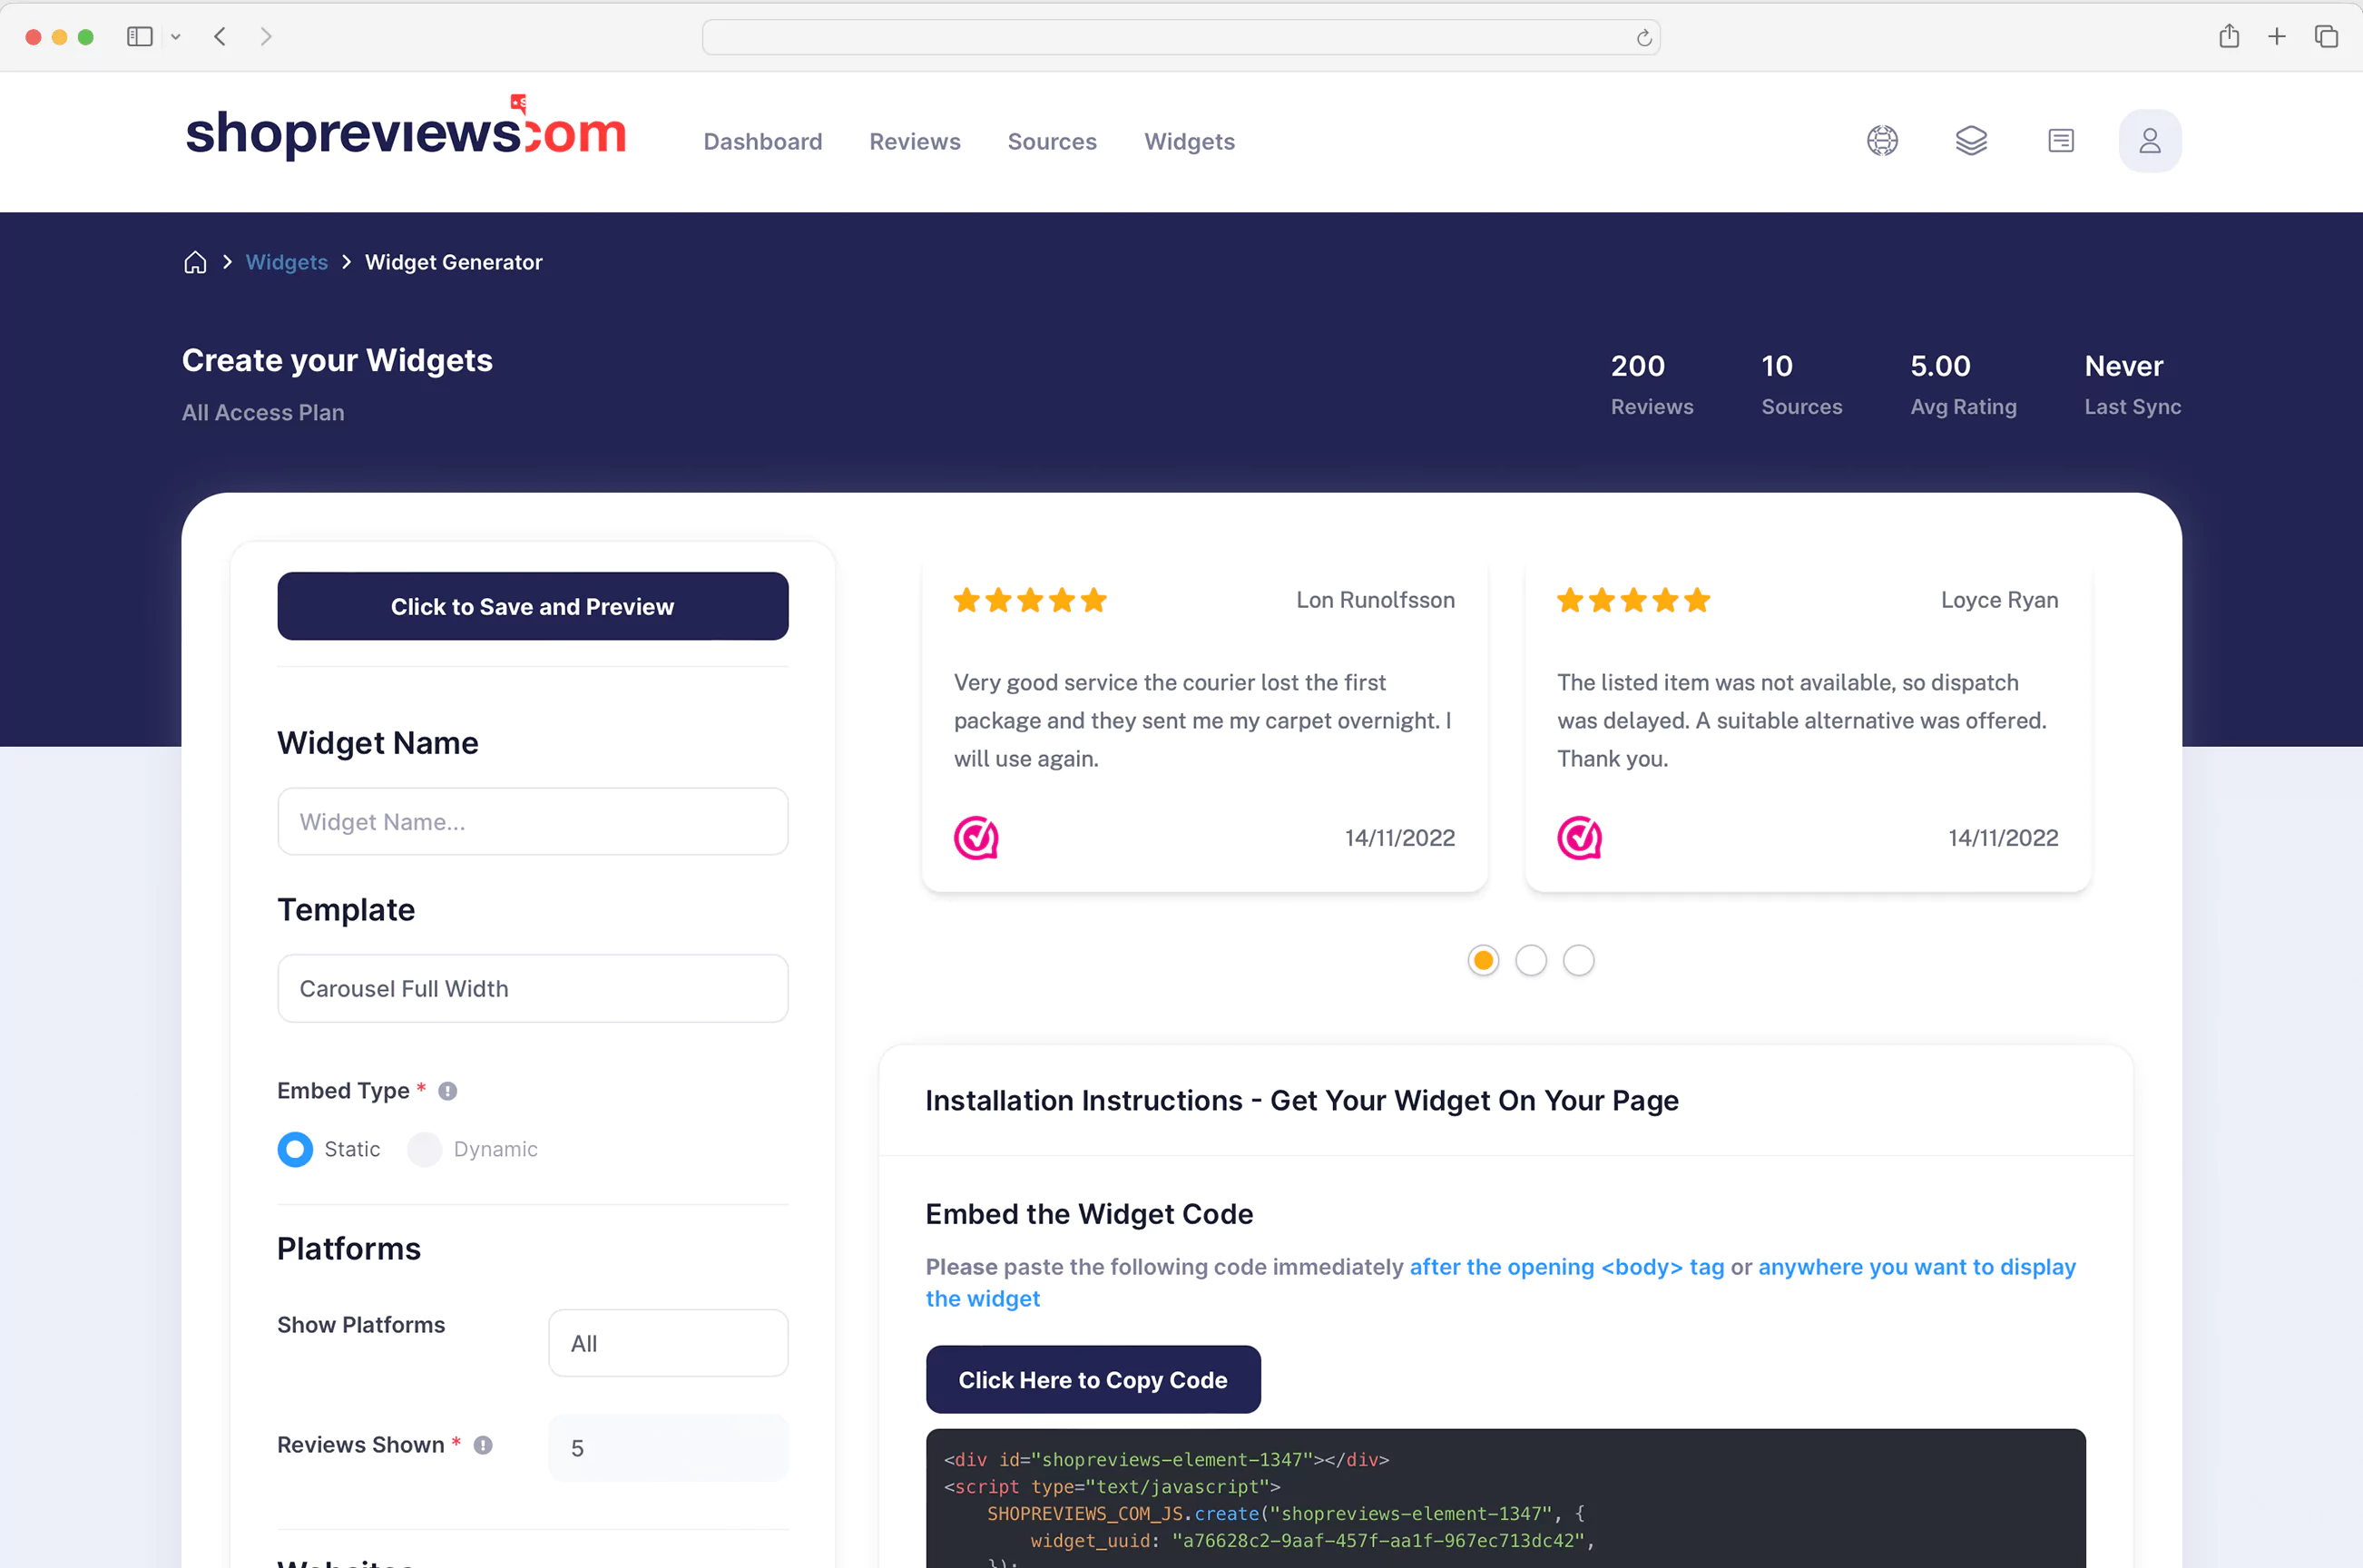This screenshot has width=2363, height=1568.
Task: Click the Widget Name input field
Action: point(532,821)
